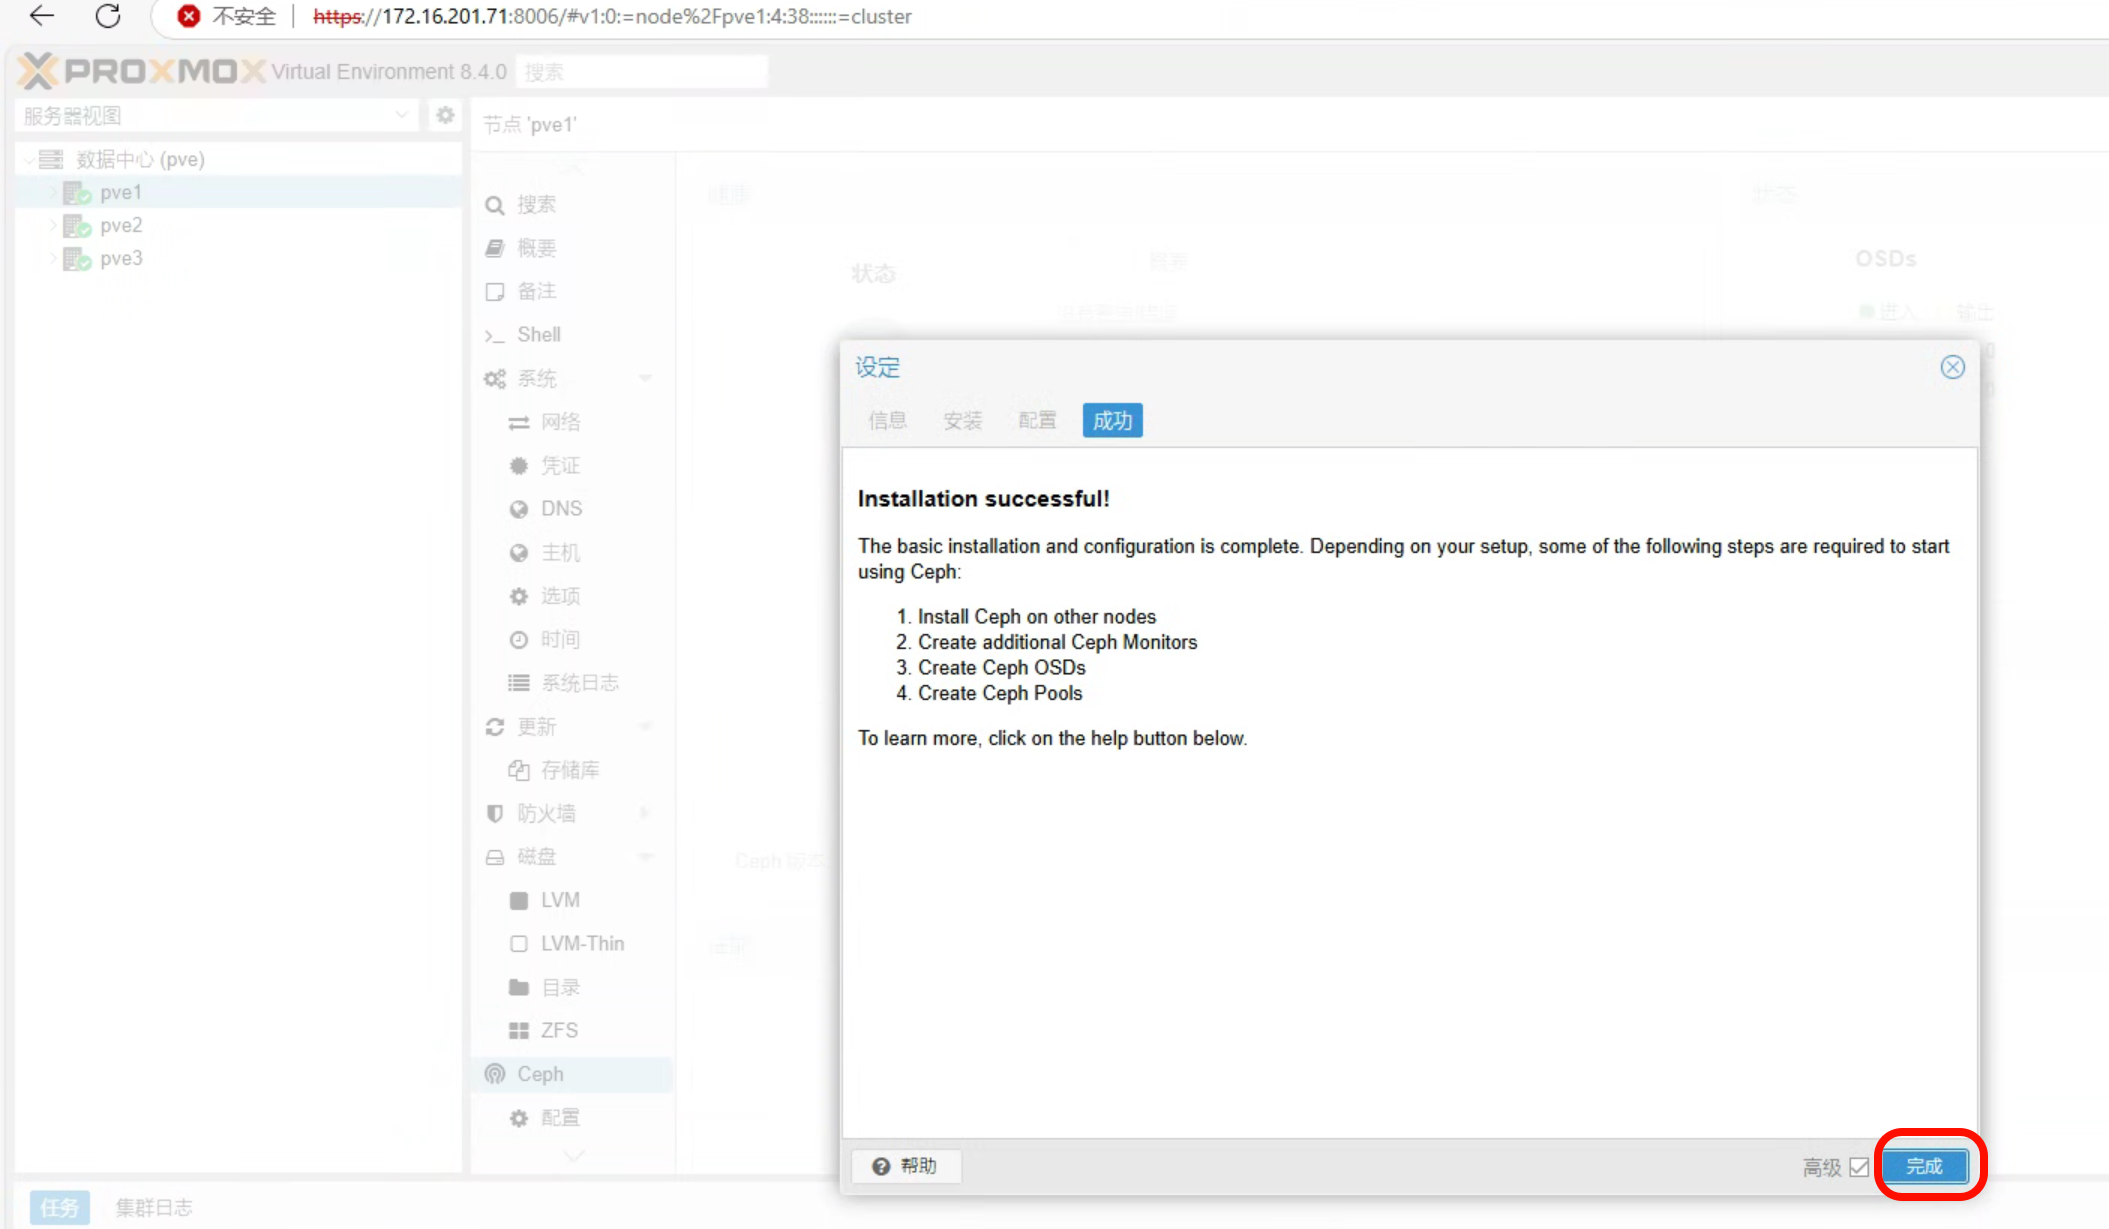This screenshot has height=1229, width=2109.
Task: Click the browser reload icon
Action: coord(108,16)
